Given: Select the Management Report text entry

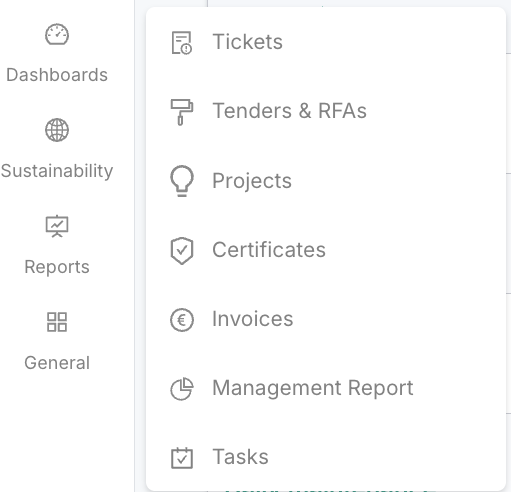Looking at the screenshot, I should pyautogui.click(x=313, y=388).
